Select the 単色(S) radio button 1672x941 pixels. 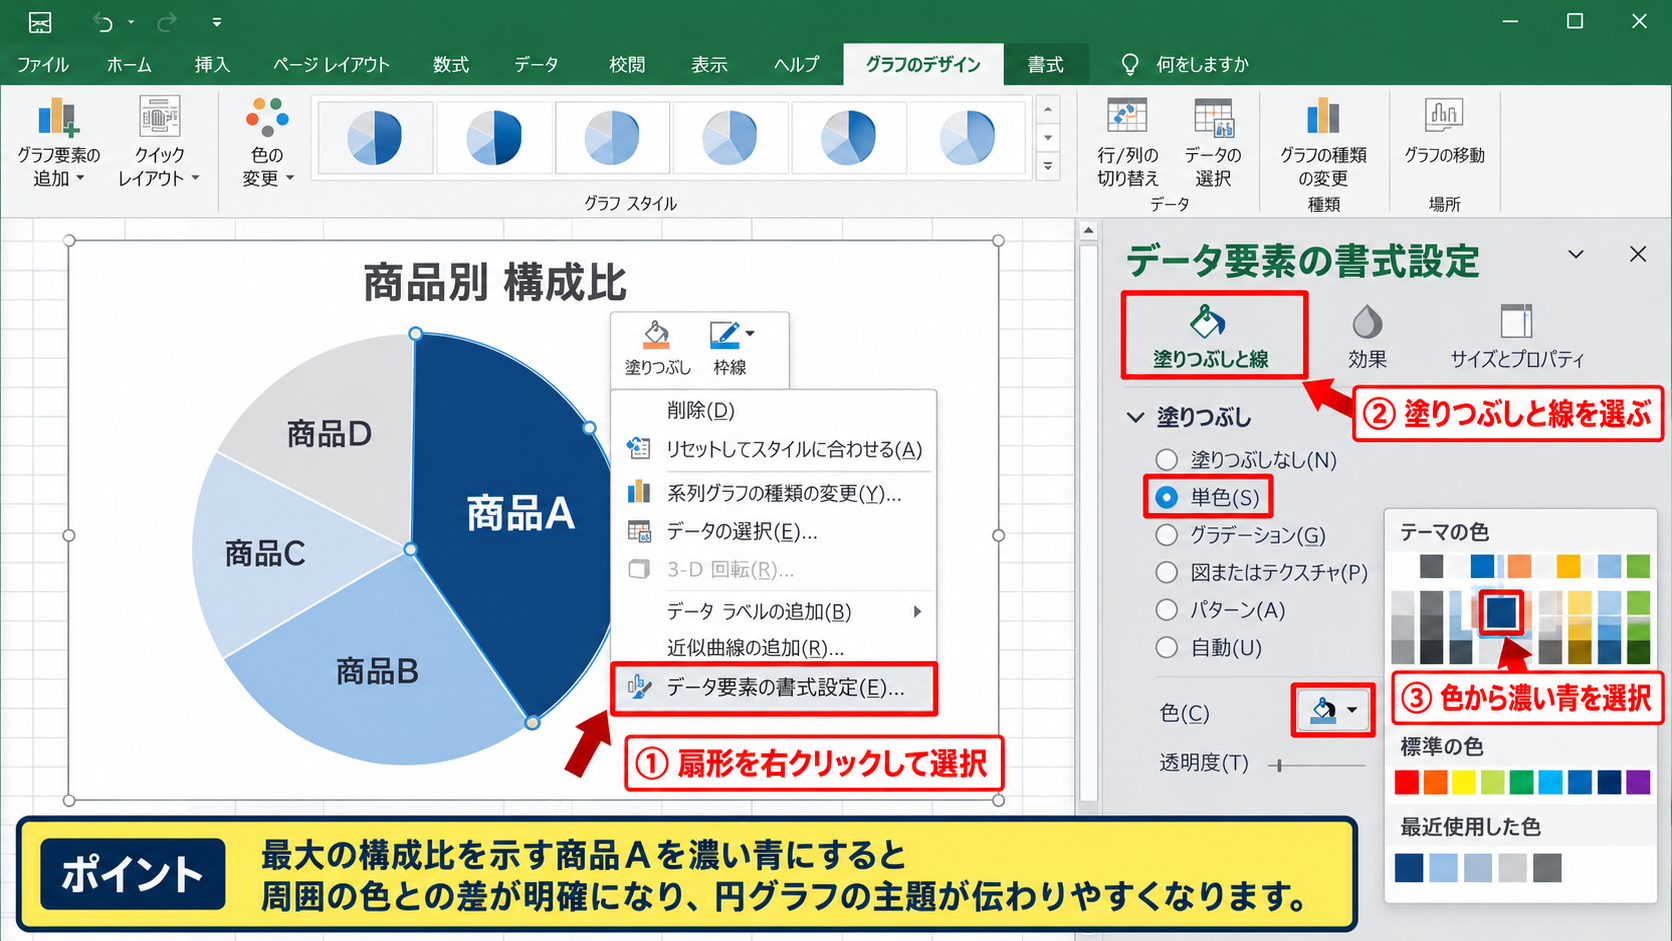(x=1166, y=497)
